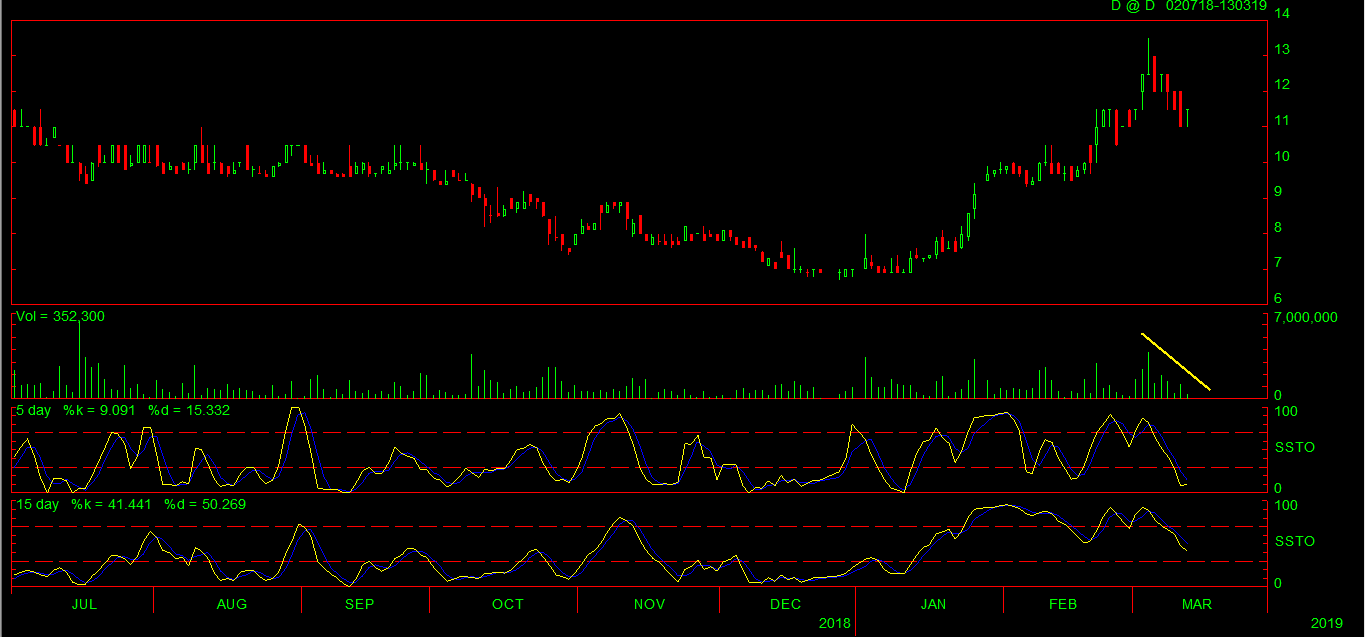The image size is (1366, 637).
Task: Click the price axis label 11
Action: point(1282,121)
